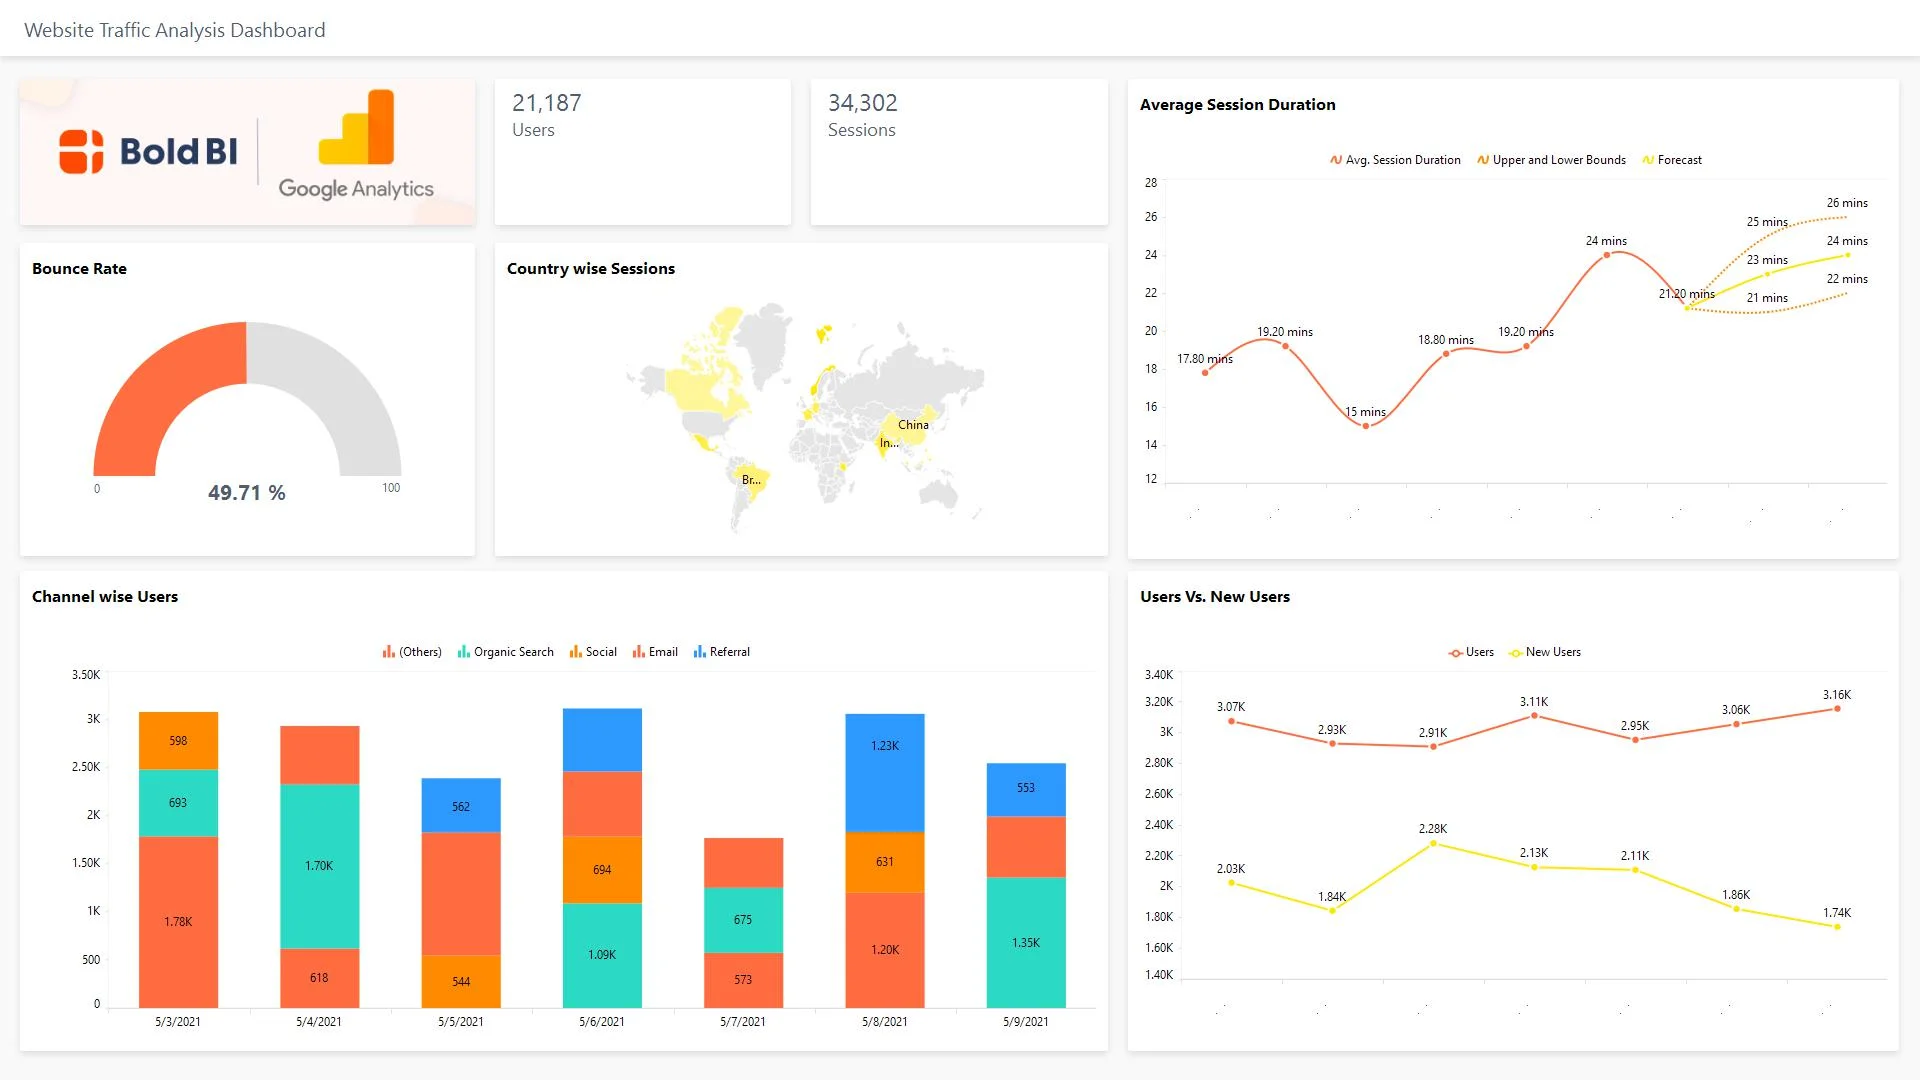
Task: Toggle the Avg. Session Duration legend icon
Action: click(1336, 160)
